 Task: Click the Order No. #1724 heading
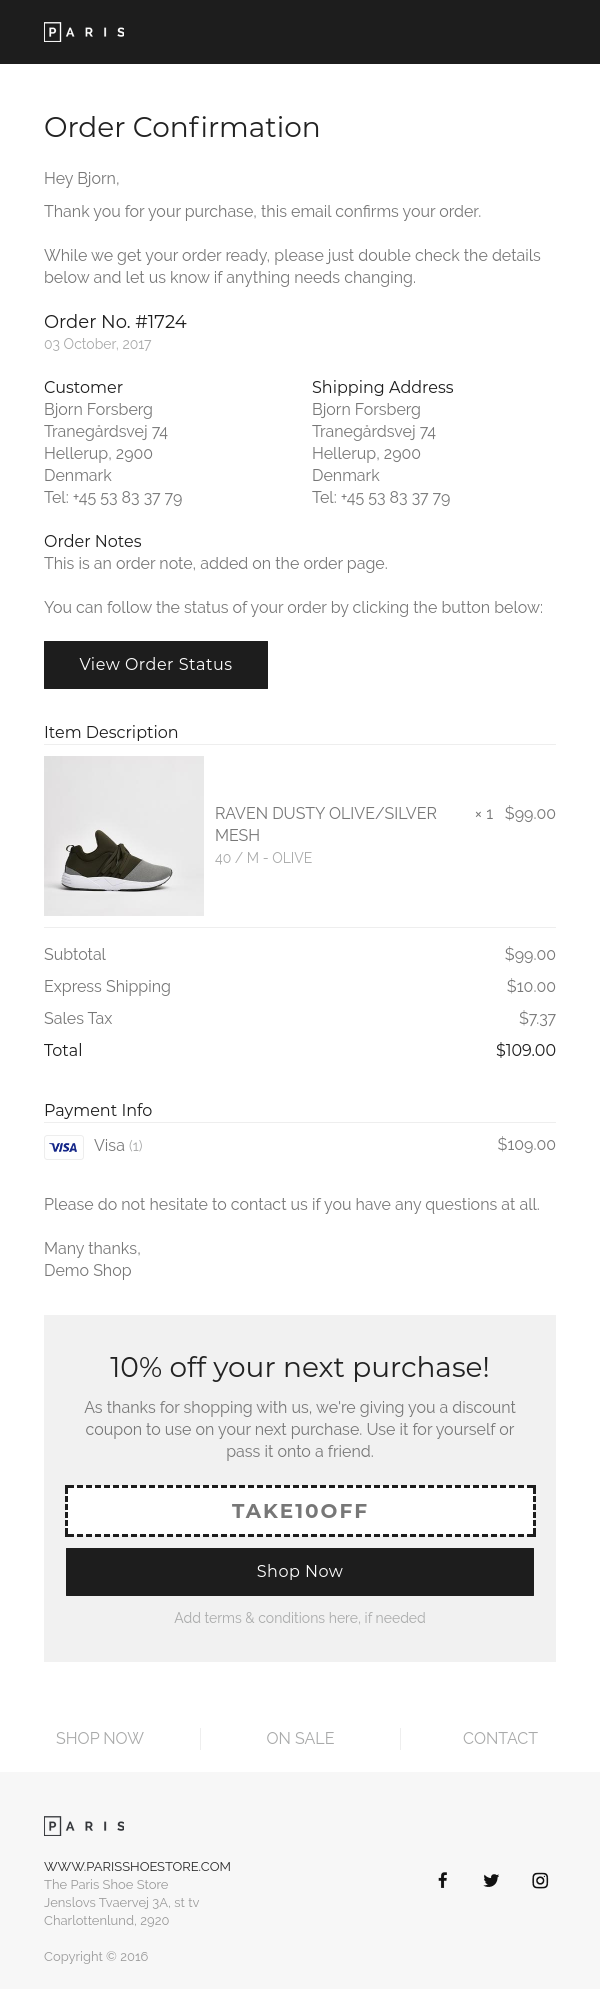pos(115,322)
